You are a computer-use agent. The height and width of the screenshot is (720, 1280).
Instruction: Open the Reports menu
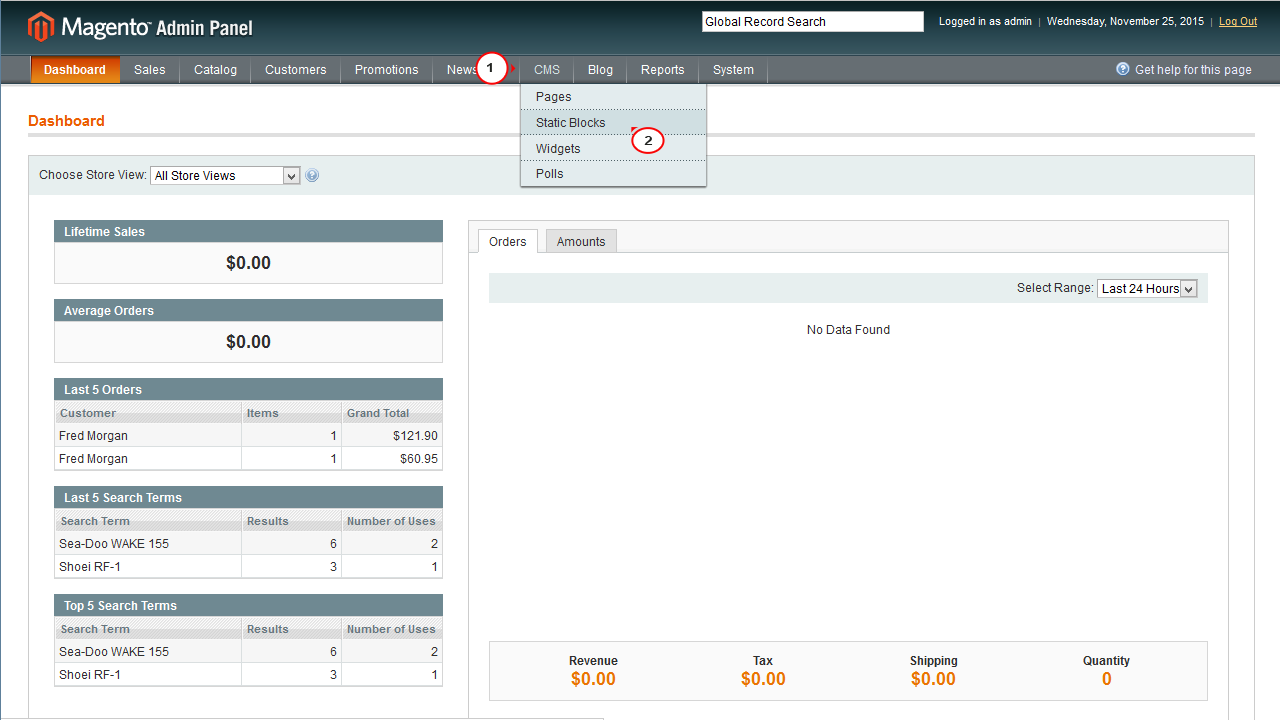pyautogui.click(x=663, y=70)
